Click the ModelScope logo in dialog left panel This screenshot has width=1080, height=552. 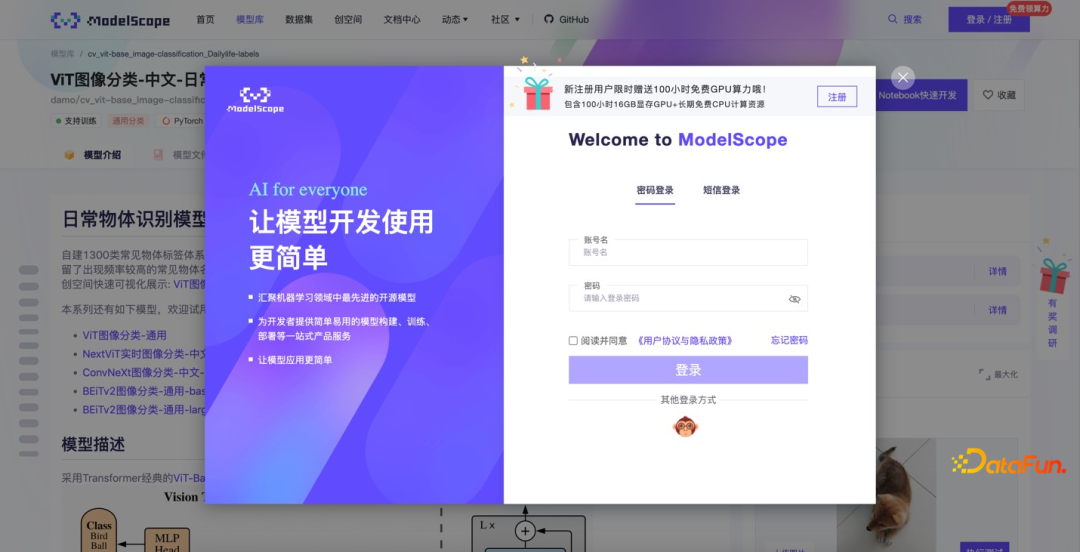click(255, 100)
